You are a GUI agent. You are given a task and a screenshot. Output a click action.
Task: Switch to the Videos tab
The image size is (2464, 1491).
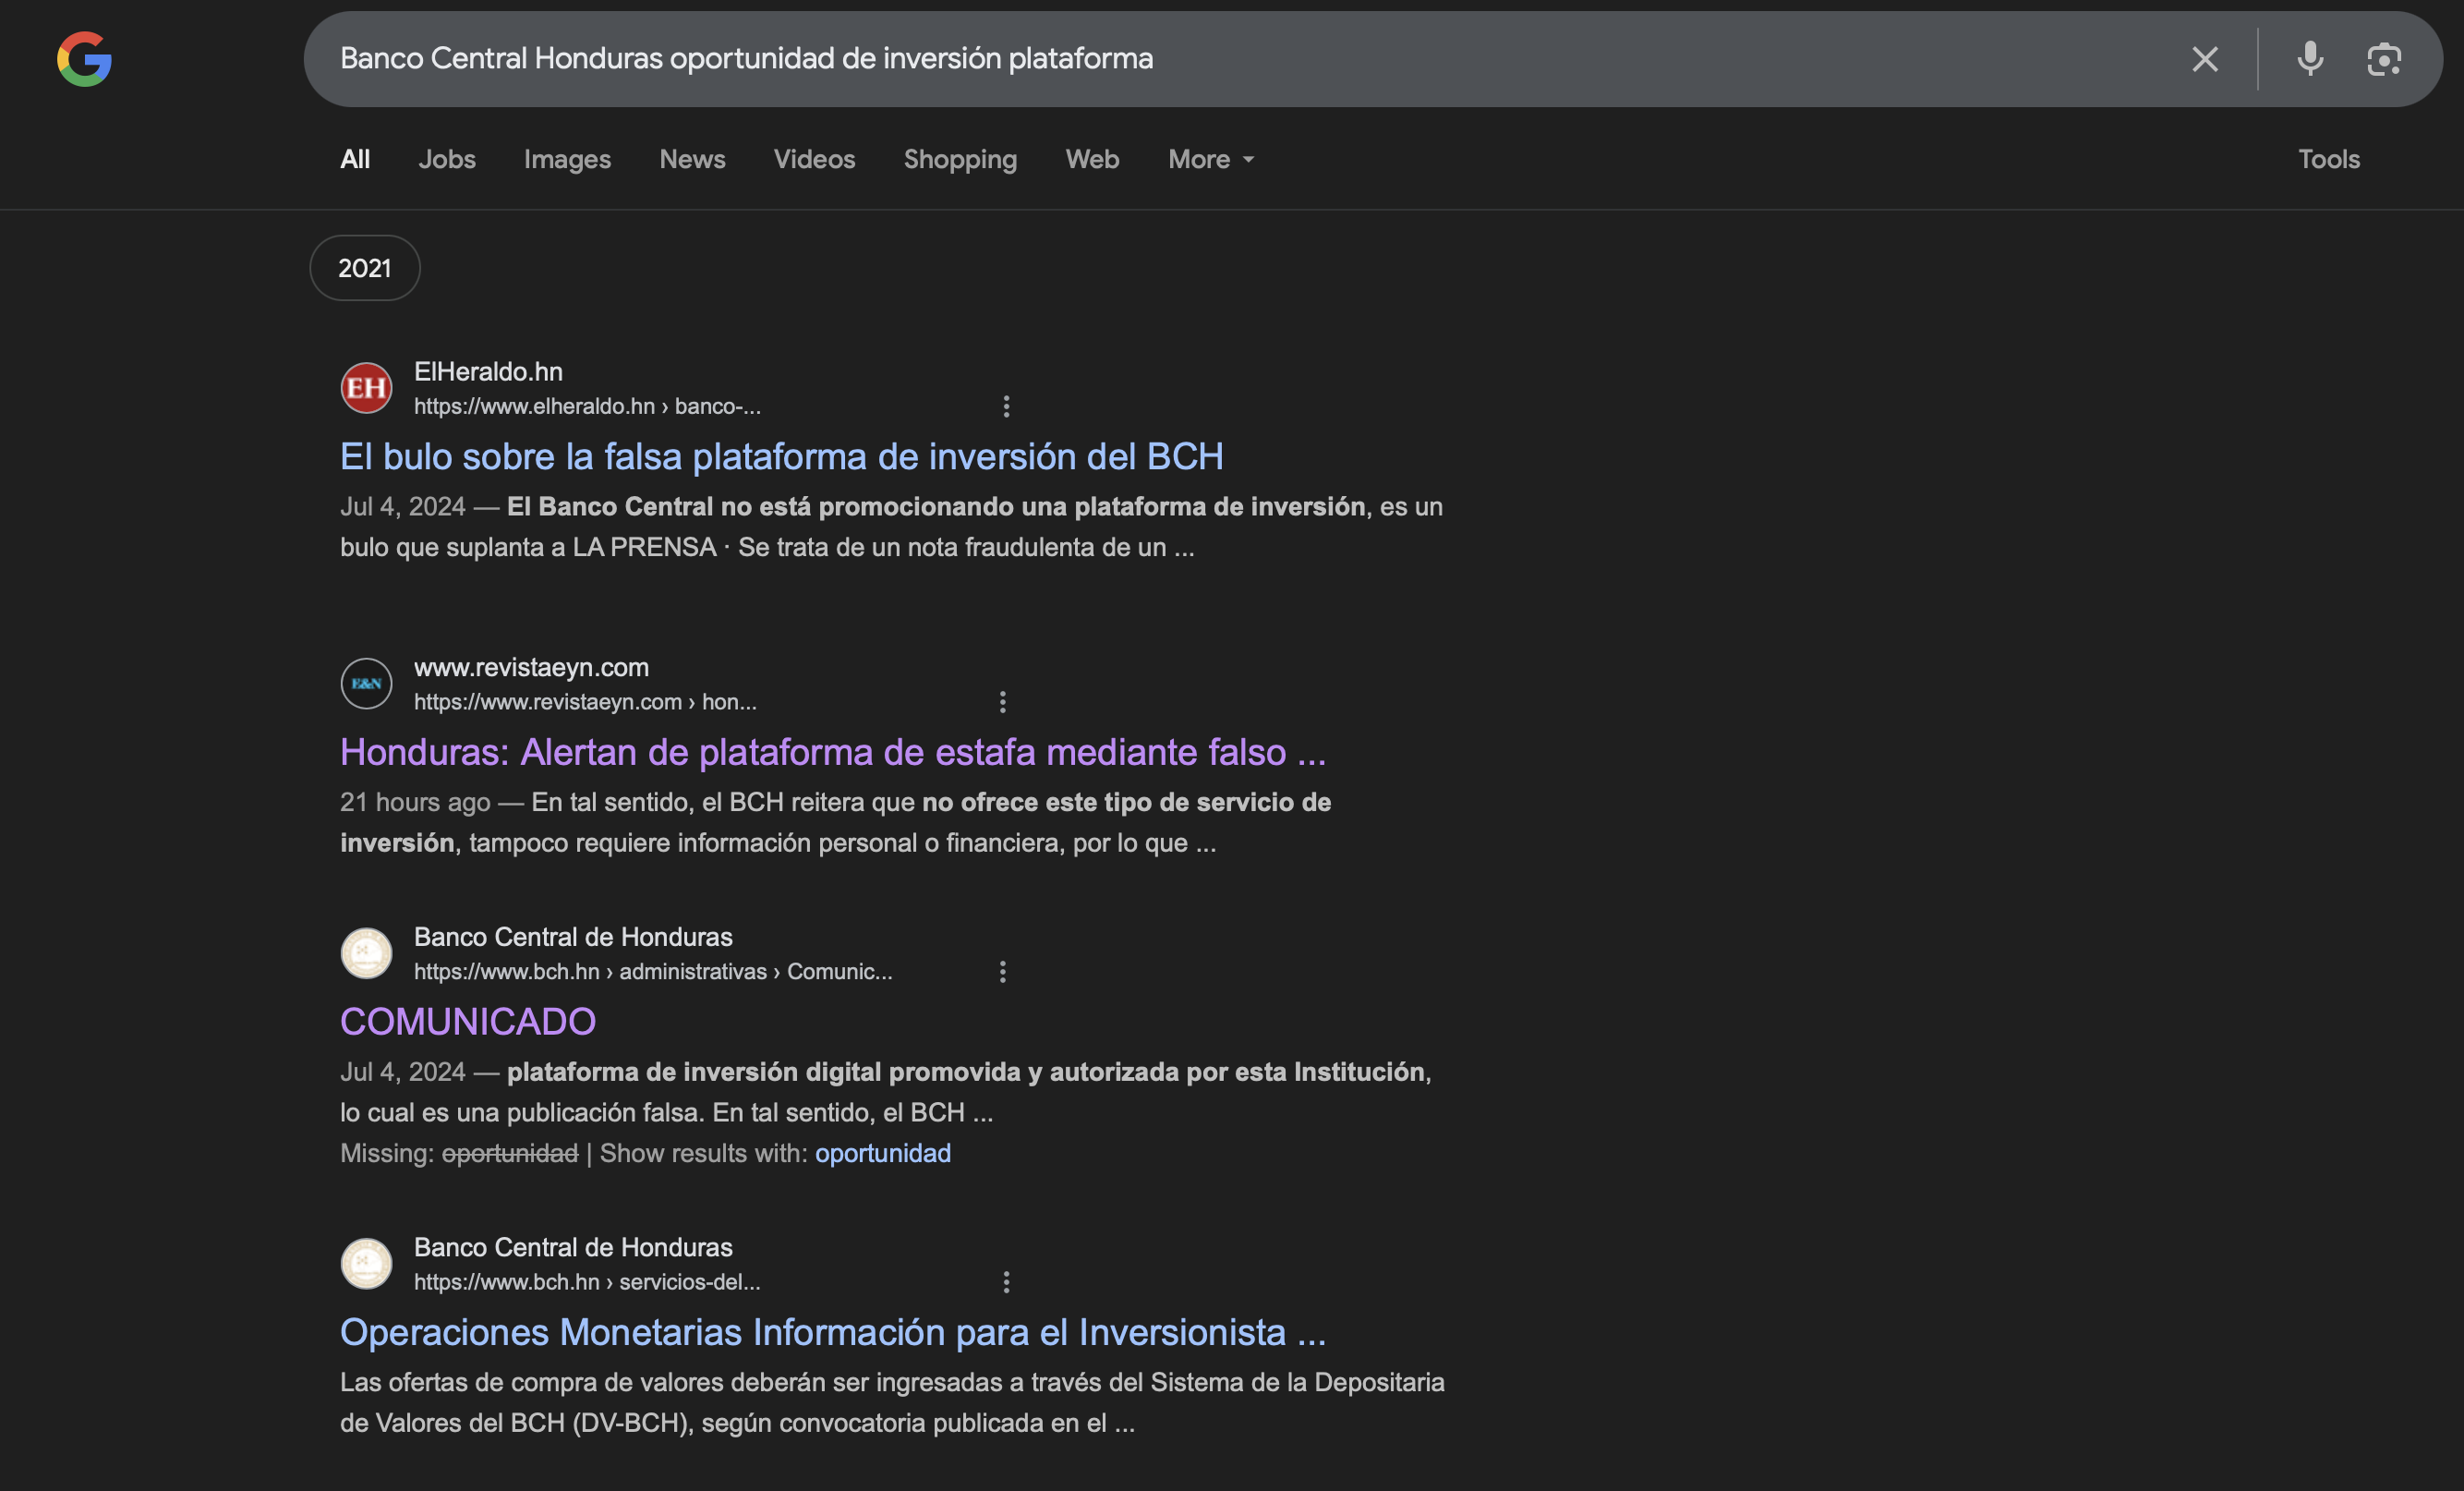(814, 159)
